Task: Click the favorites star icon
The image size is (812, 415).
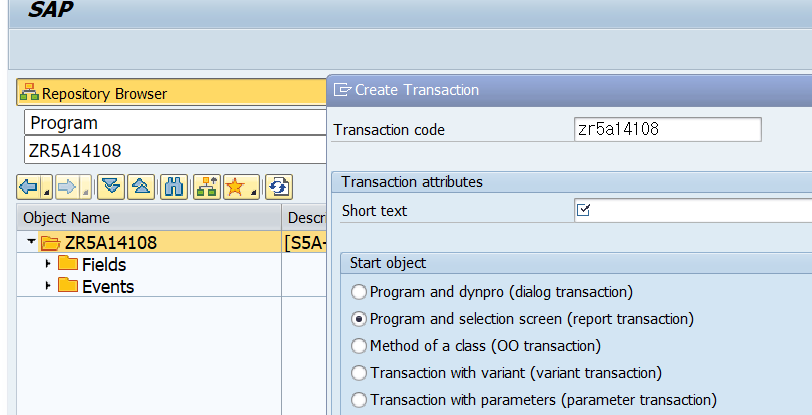Action: pos(235,187)
